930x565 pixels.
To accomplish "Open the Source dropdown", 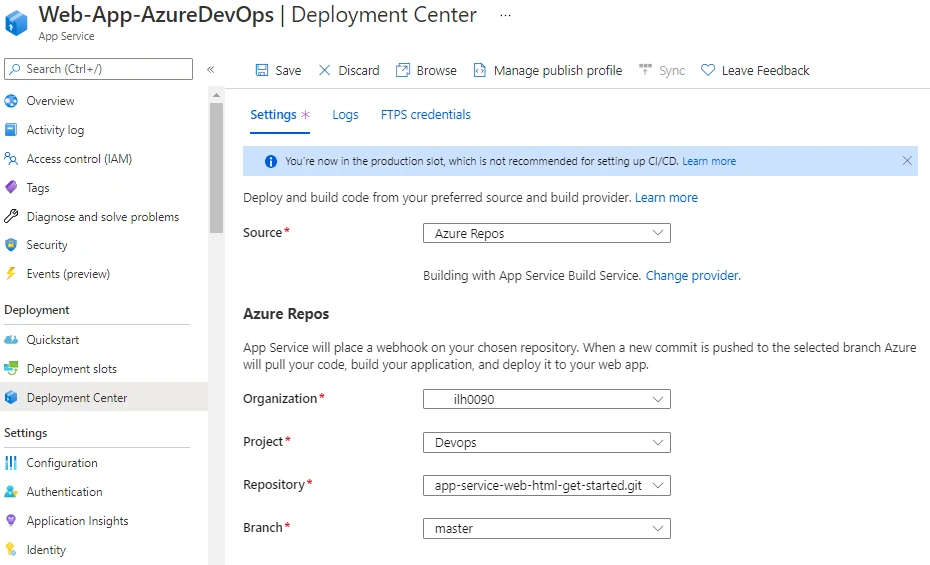I will (x=547, y=233).
